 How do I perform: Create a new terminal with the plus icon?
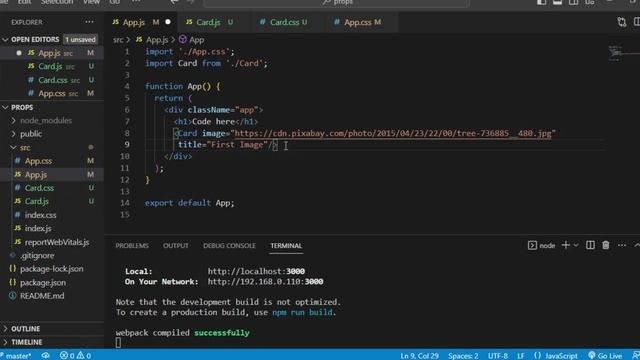click(566, 245)
